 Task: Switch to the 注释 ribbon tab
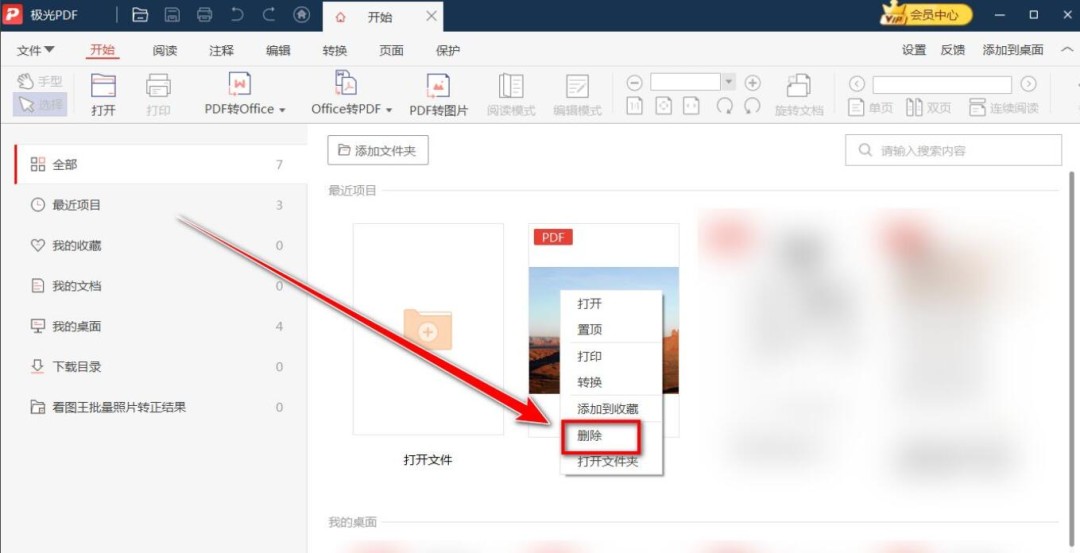point(221,50)
